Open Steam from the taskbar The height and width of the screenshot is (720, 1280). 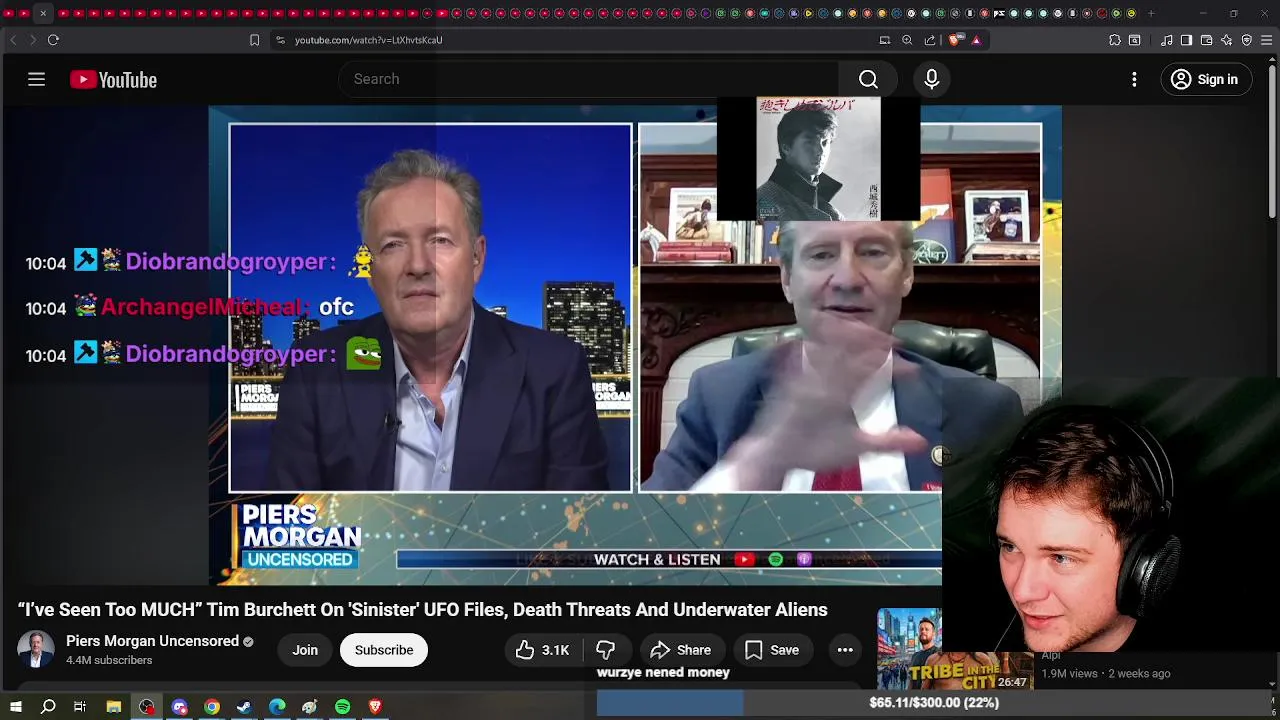244,707
